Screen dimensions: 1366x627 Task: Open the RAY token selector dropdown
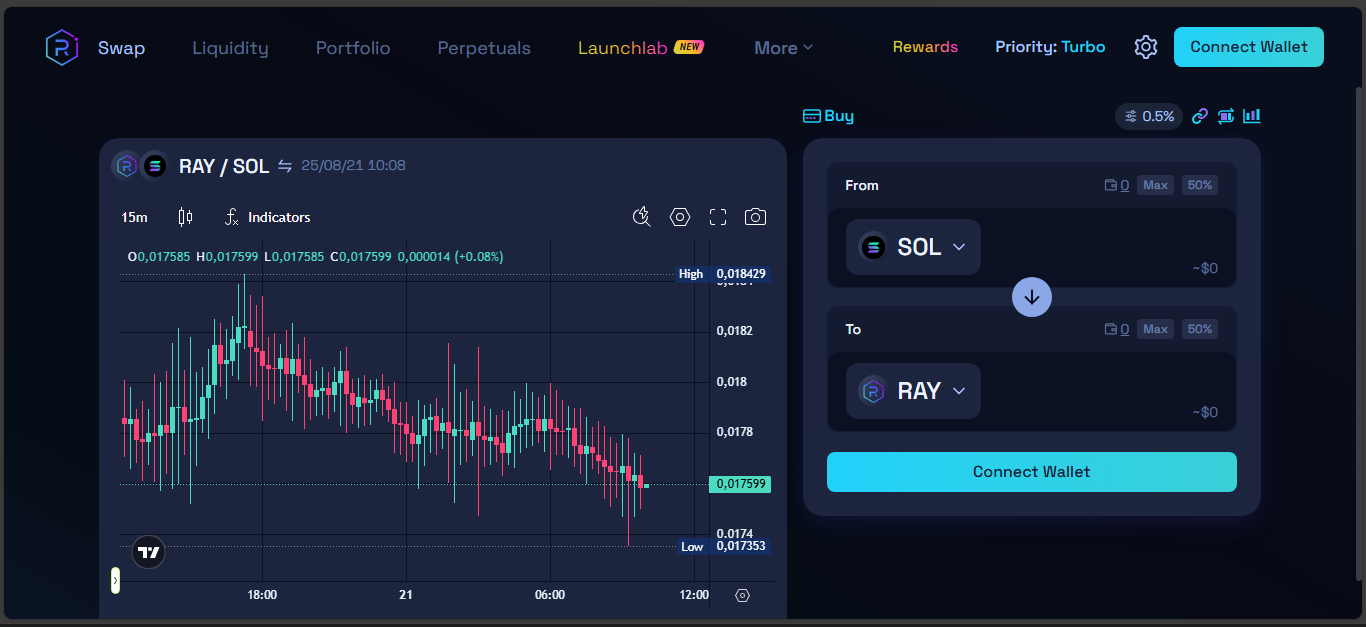(913, 391)
